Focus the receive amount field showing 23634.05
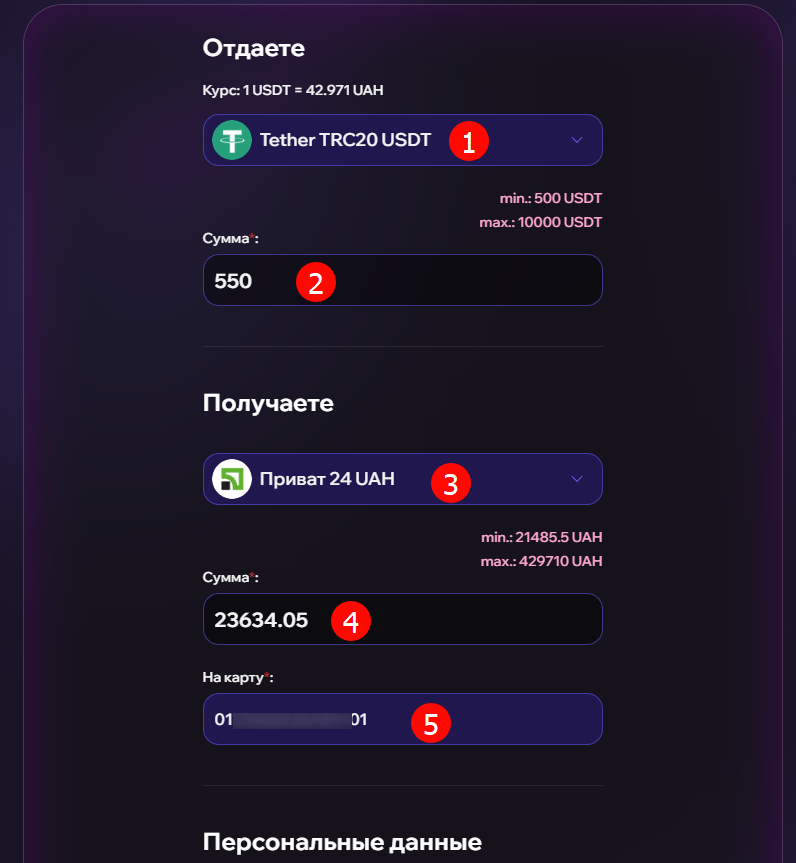Screen dimensions: 796x863 coord(403,619)
